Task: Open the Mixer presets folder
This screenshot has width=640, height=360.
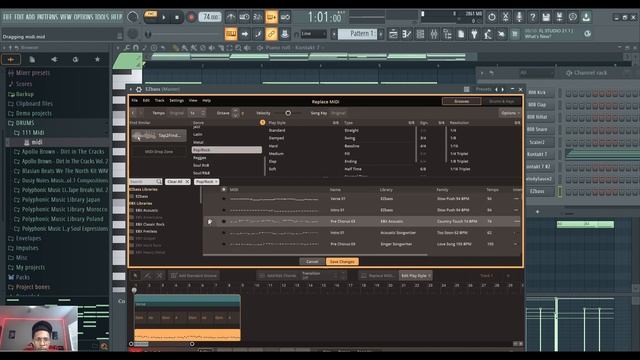Action: (x=33, y=73)
